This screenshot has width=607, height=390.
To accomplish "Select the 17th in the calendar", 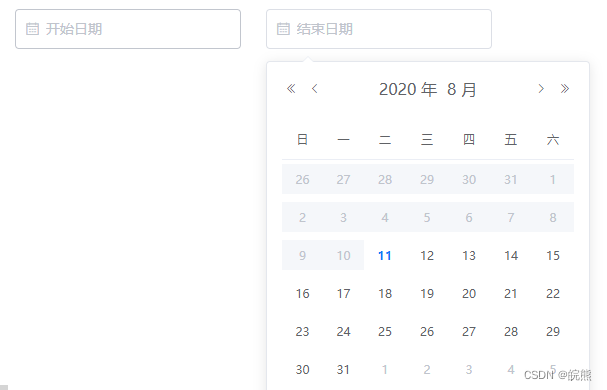I will [343, 294].
